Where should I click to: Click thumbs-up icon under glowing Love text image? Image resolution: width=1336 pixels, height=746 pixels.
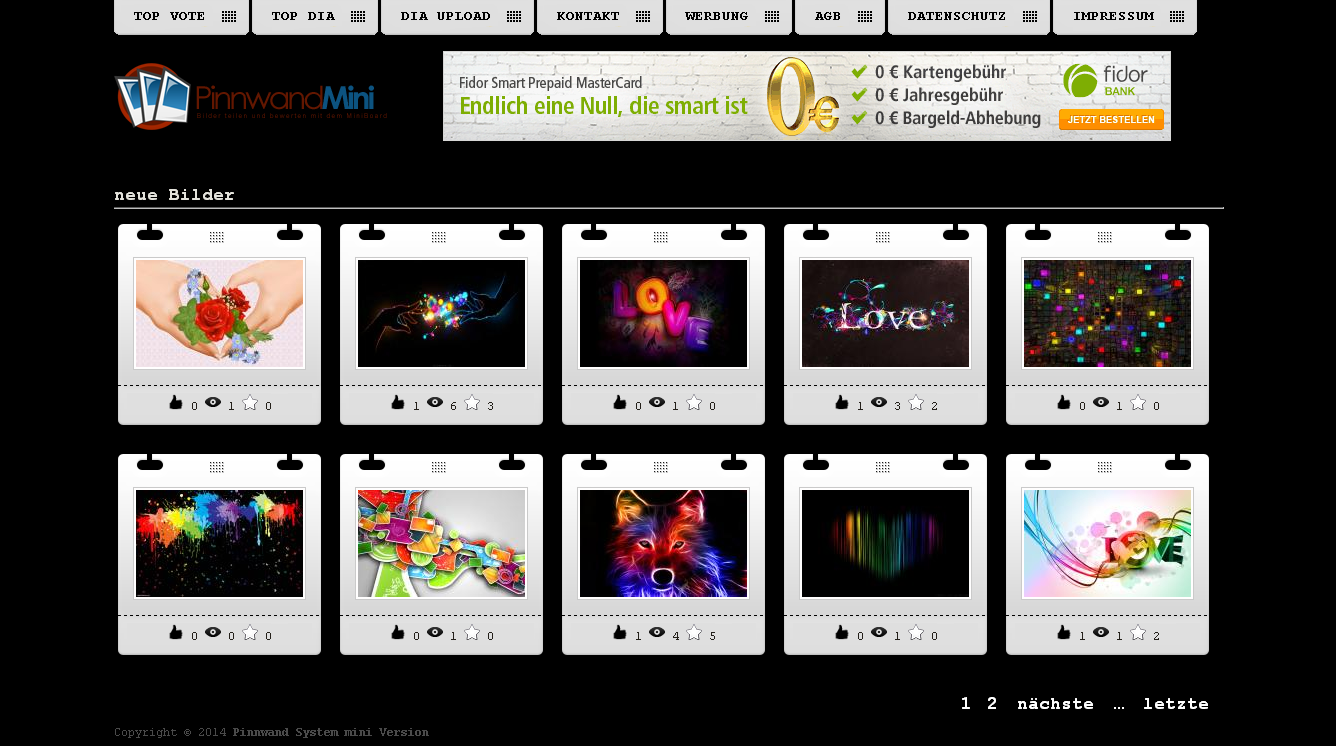(842, 403)
